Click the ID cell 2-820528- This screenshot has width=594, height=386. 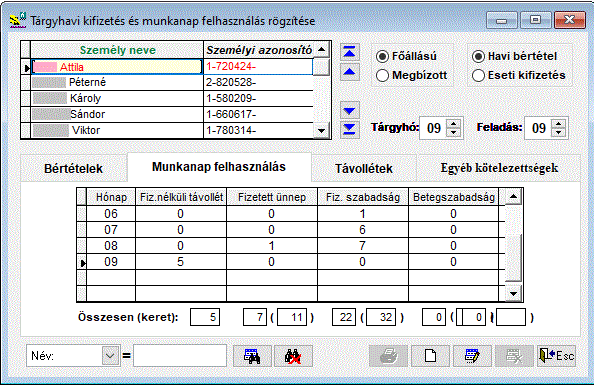(x=258, y=83)
